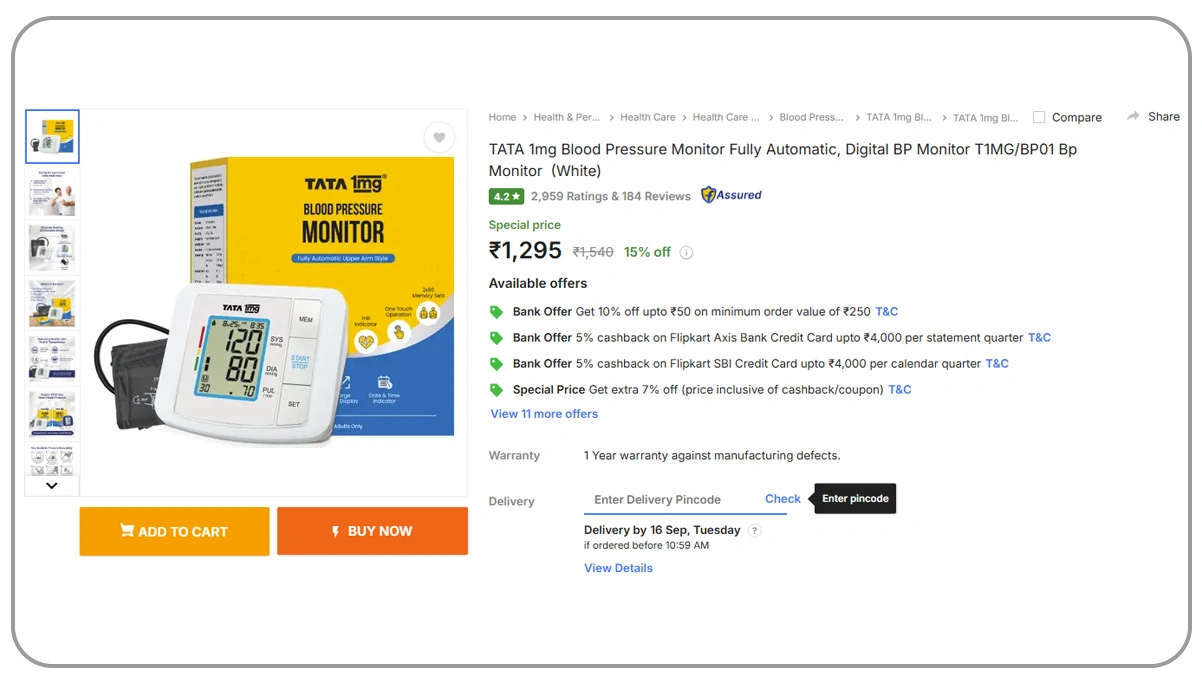Click the delivery date question mark icon
This screenshot has width=1202, height=684.
[x=755, y=531]
